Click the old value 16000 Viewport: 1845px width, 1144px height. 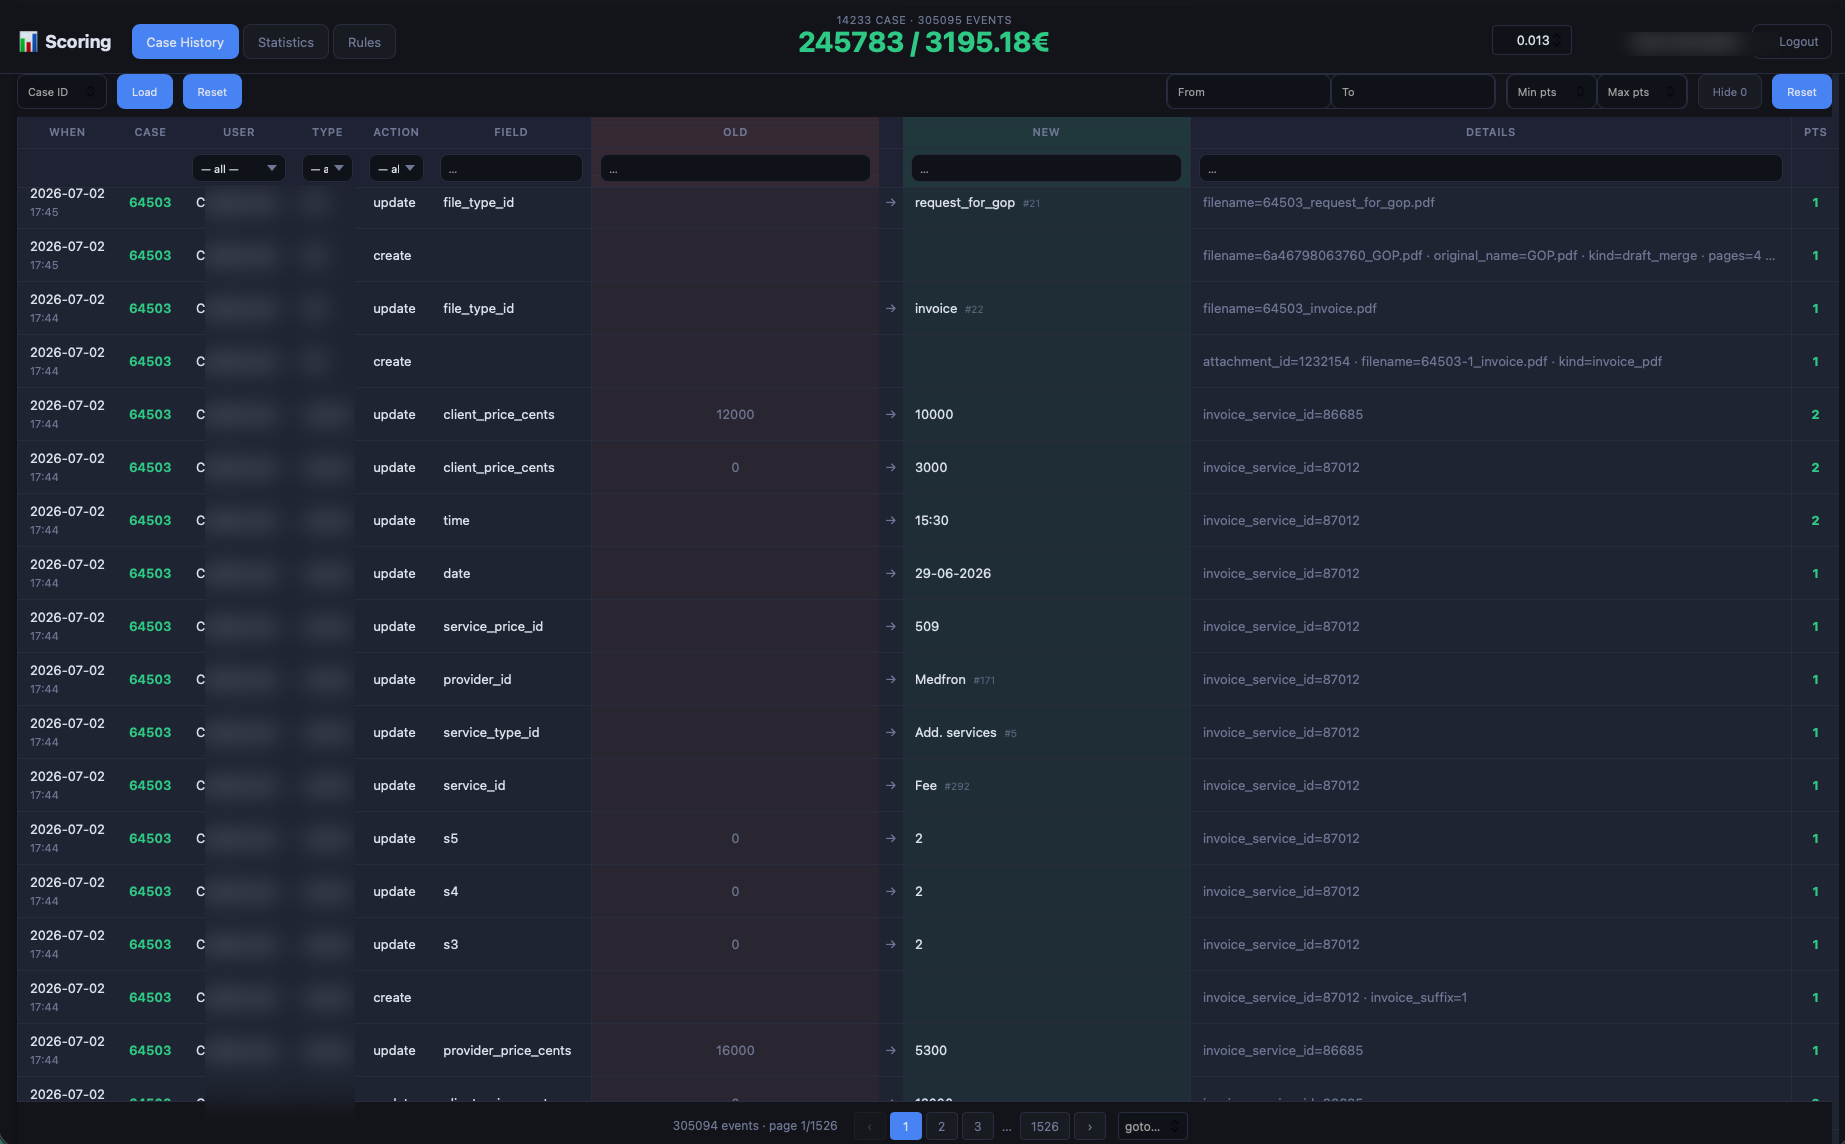735,1050
